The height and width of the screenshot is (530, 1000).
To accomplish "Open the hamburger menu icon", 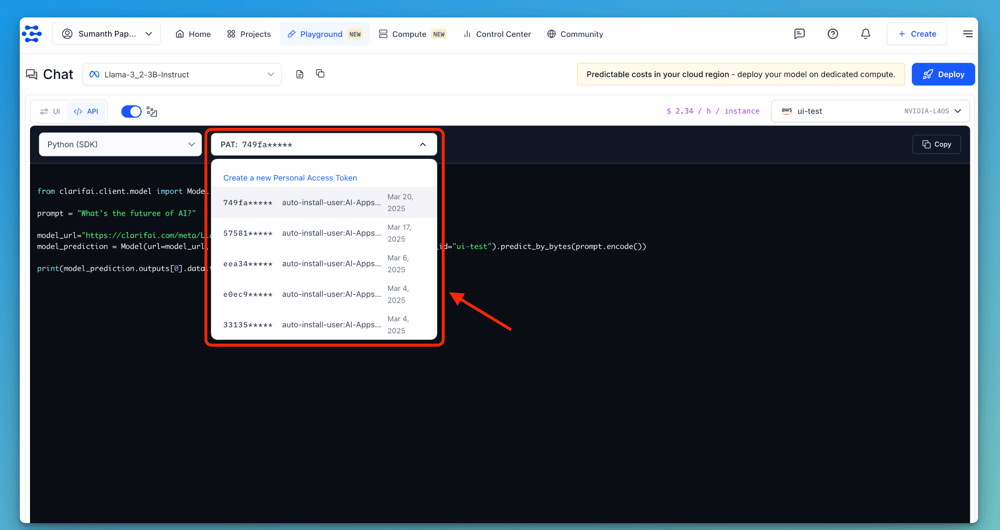I will click(967, 34).
